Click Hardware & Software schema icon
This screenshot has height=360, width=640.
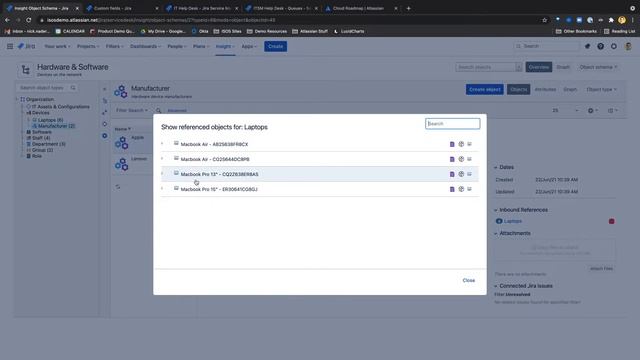25,70
